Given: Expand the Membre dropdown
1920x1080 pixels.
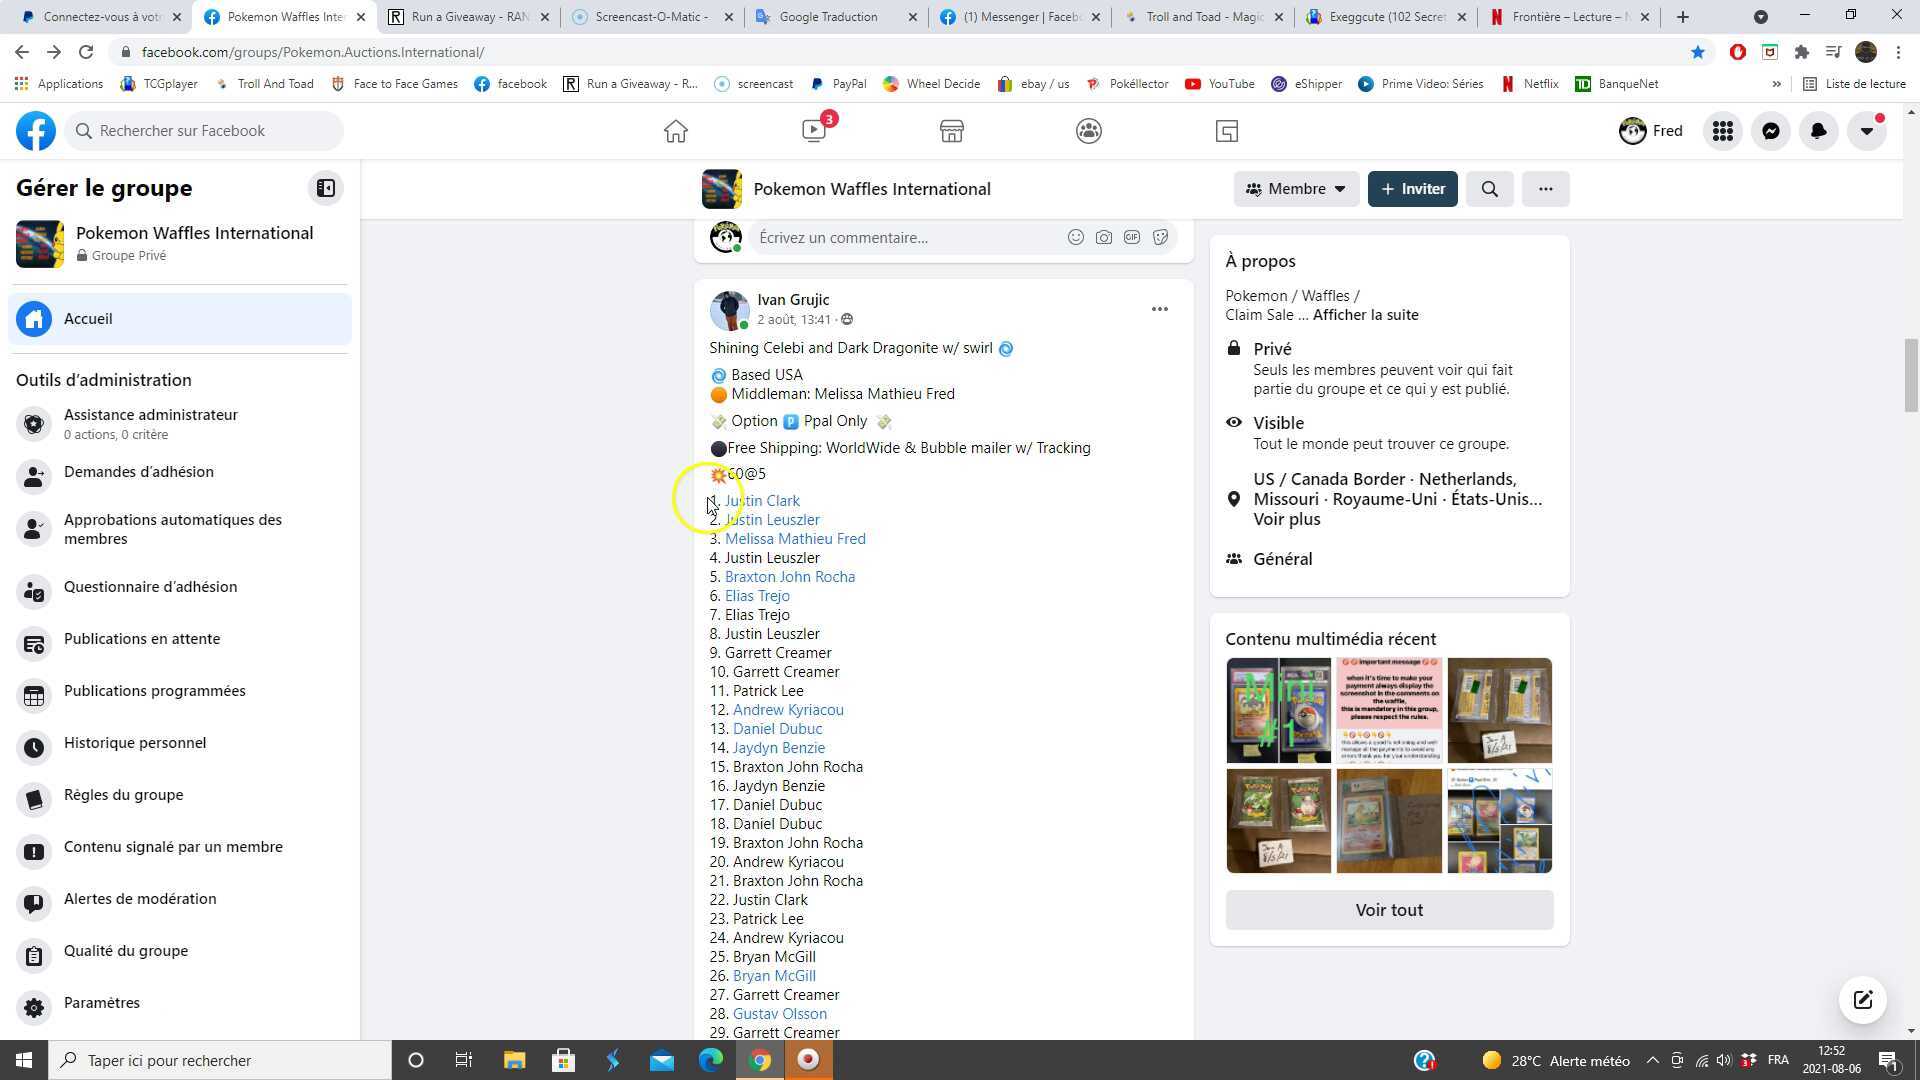Looking at the screenshot, I should click(1296, 189).
